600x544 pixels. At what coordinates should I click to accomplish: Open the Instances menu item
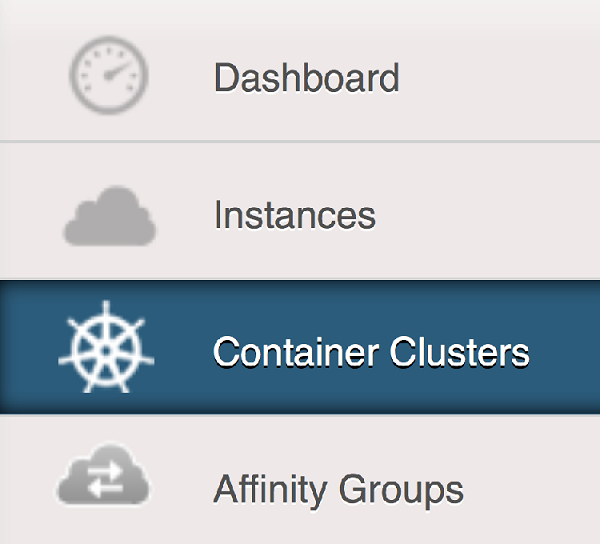(300, 211)
